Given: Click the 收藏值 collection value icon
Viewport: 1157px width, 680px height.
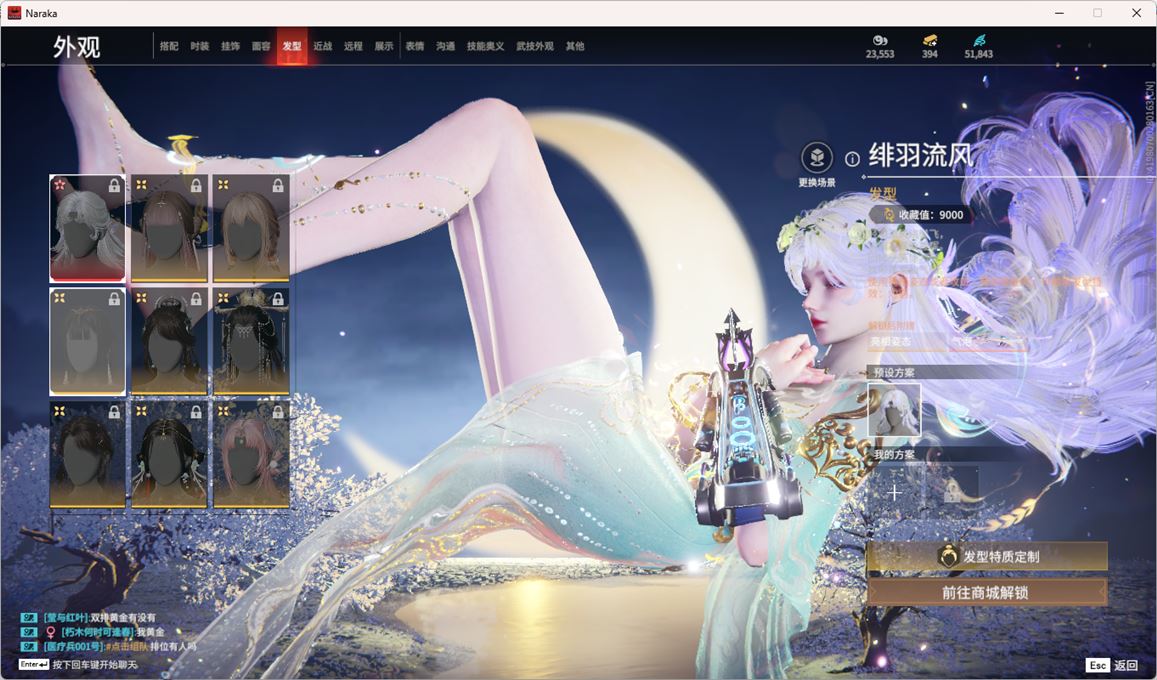Looking at the screenshot, I should pyautogui.click(x=888, y=215).
